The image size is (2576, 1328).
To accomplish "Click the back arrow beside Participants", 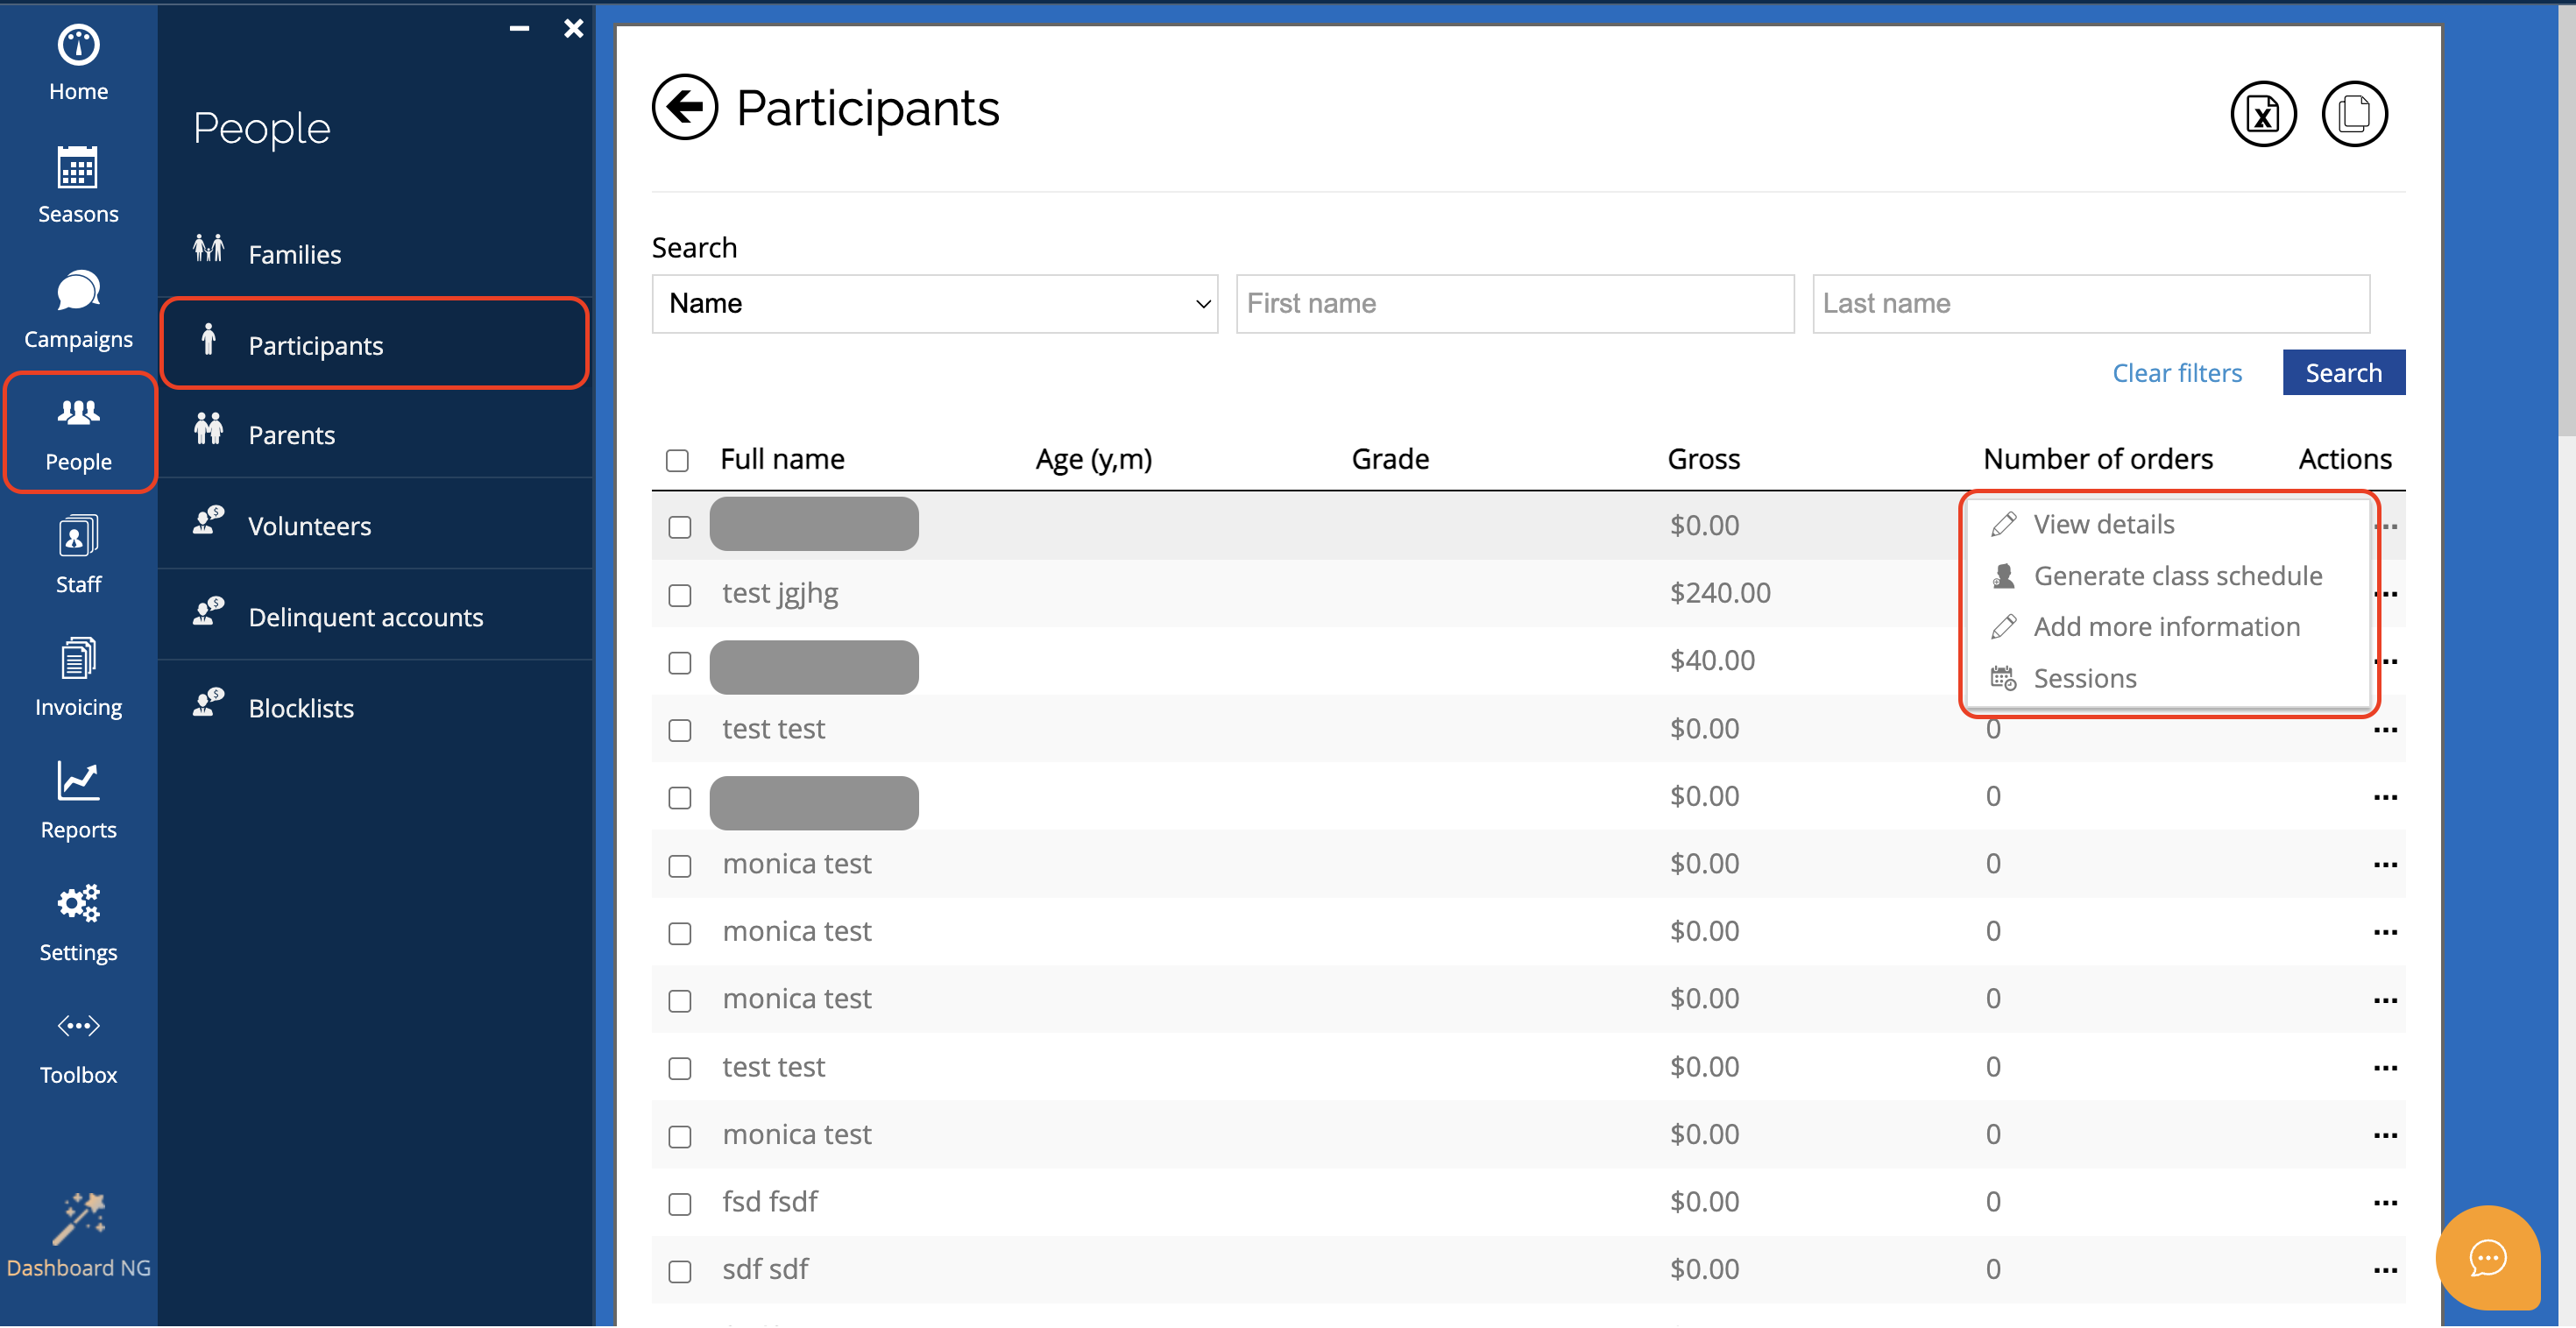I will (x=685, y=107).
